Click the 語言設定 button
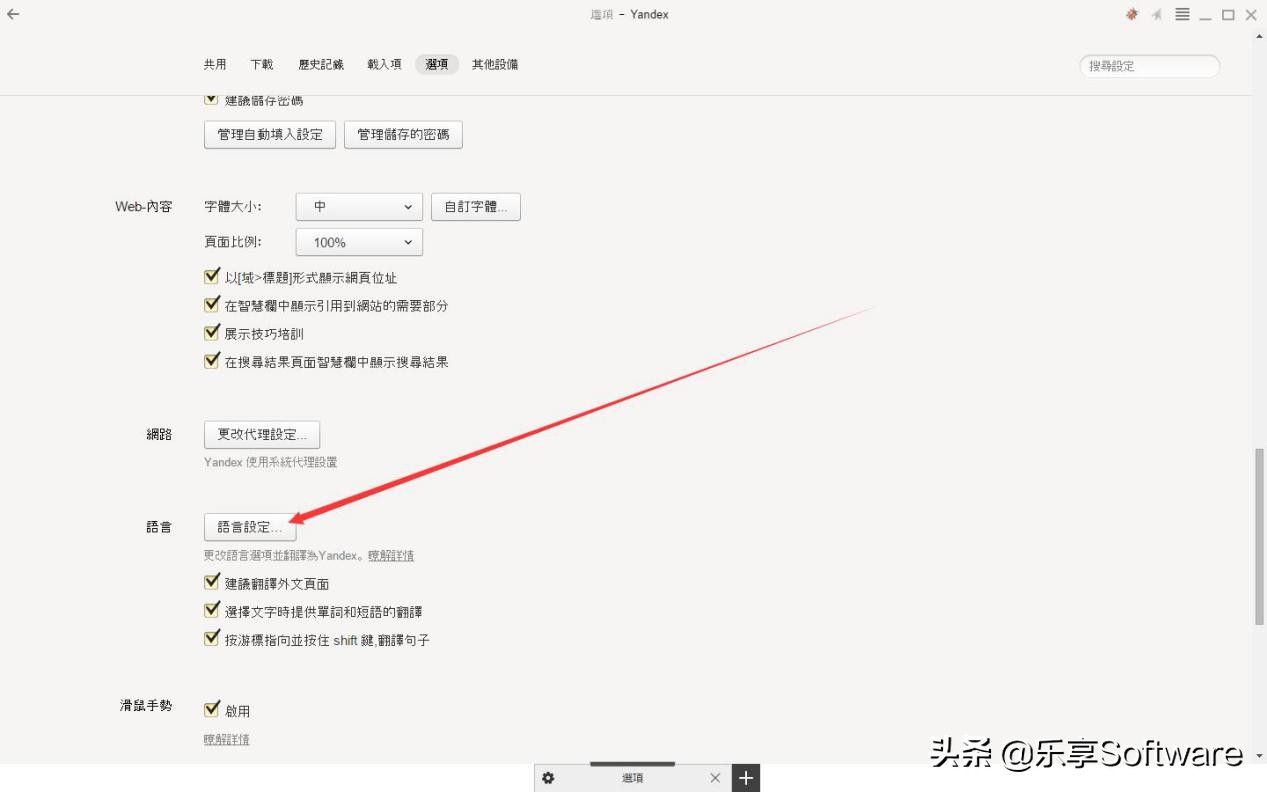This screenshot has width=1267, height=792. pyautogui.click(x=249, y=527)
